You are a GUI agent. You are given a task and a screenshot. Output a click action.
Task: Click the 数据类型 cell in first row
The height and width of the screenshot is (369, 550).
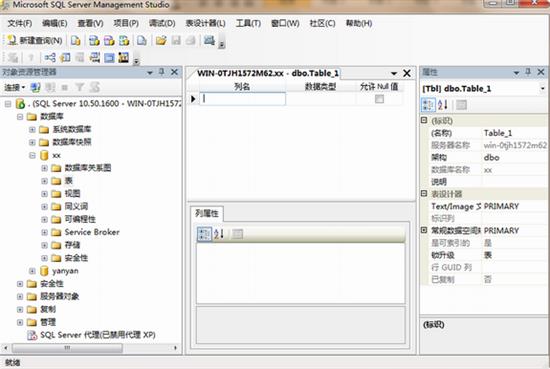click(321, 99)
